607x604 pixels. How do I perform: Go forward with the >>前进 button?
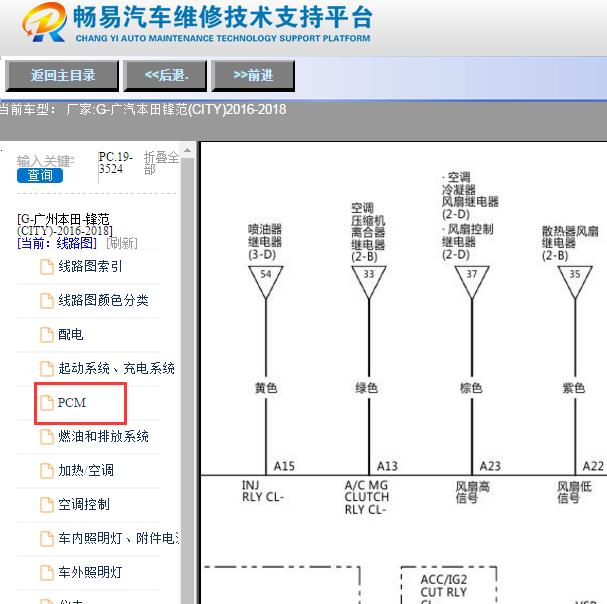pos(253,75)
